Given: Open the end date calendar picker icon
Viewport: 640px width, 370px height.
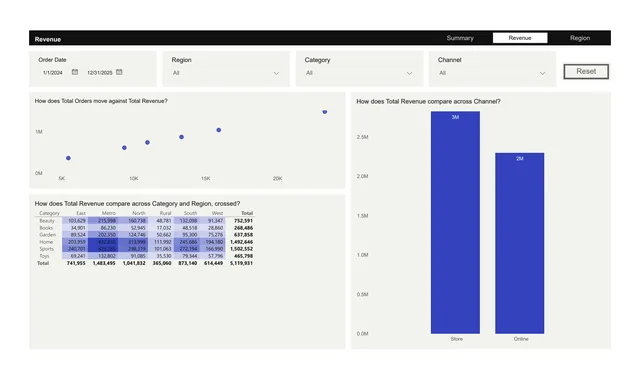Looking at the screenshot, I should [119, 72].
